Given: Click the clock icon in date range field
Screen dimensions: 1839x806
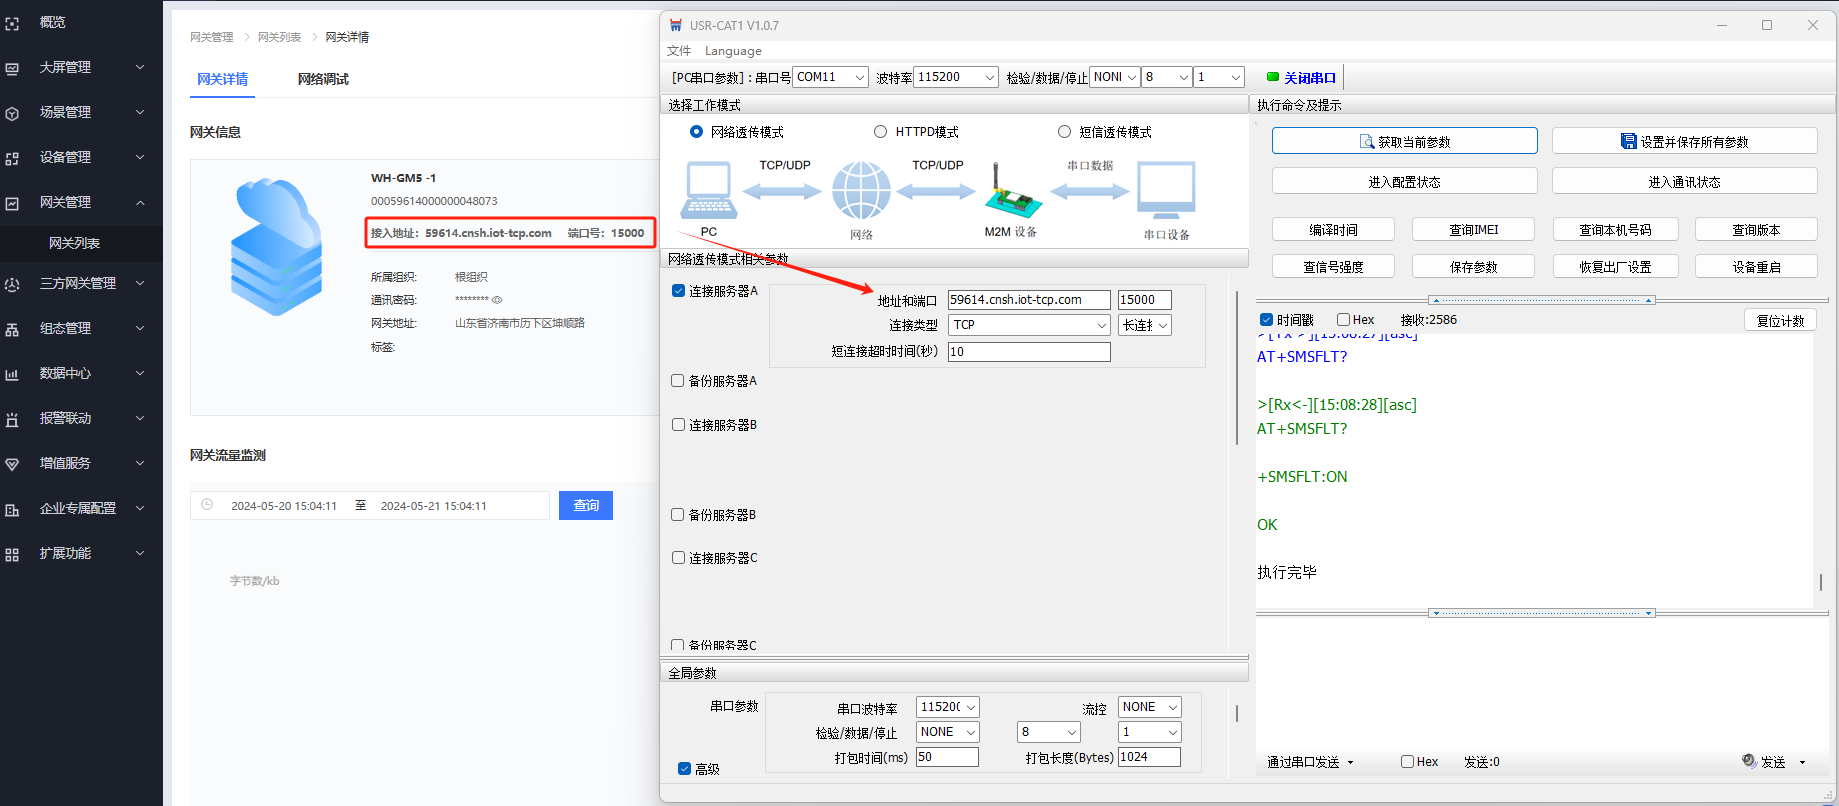Looking at the screenshot, I should tap(207, 505).
